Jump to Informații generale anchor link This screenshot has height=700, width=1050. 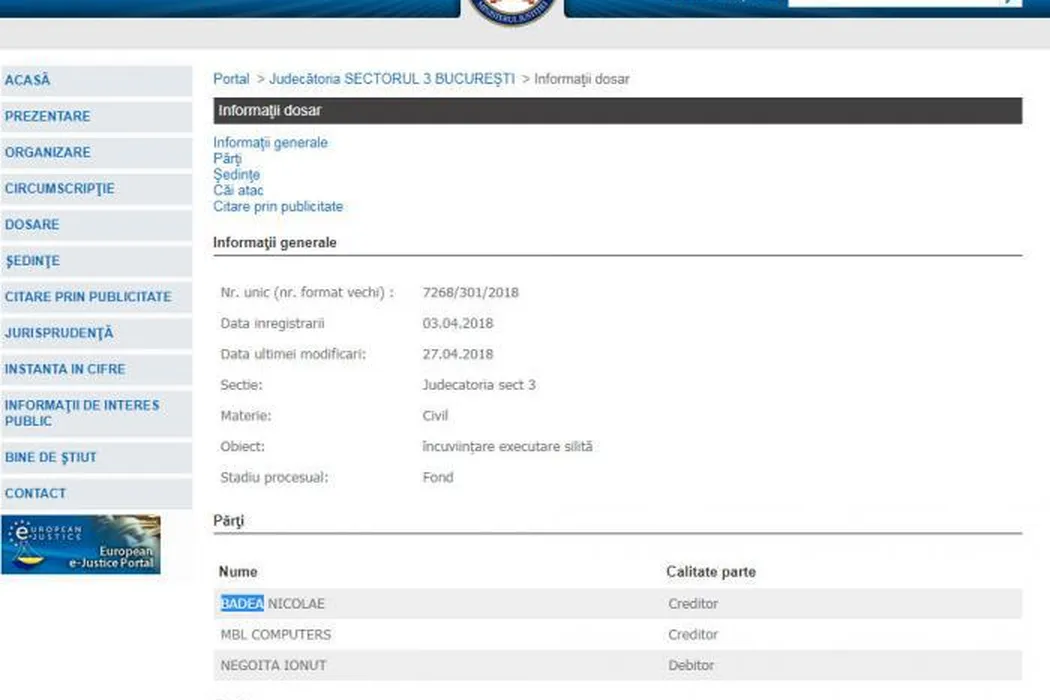270,143
